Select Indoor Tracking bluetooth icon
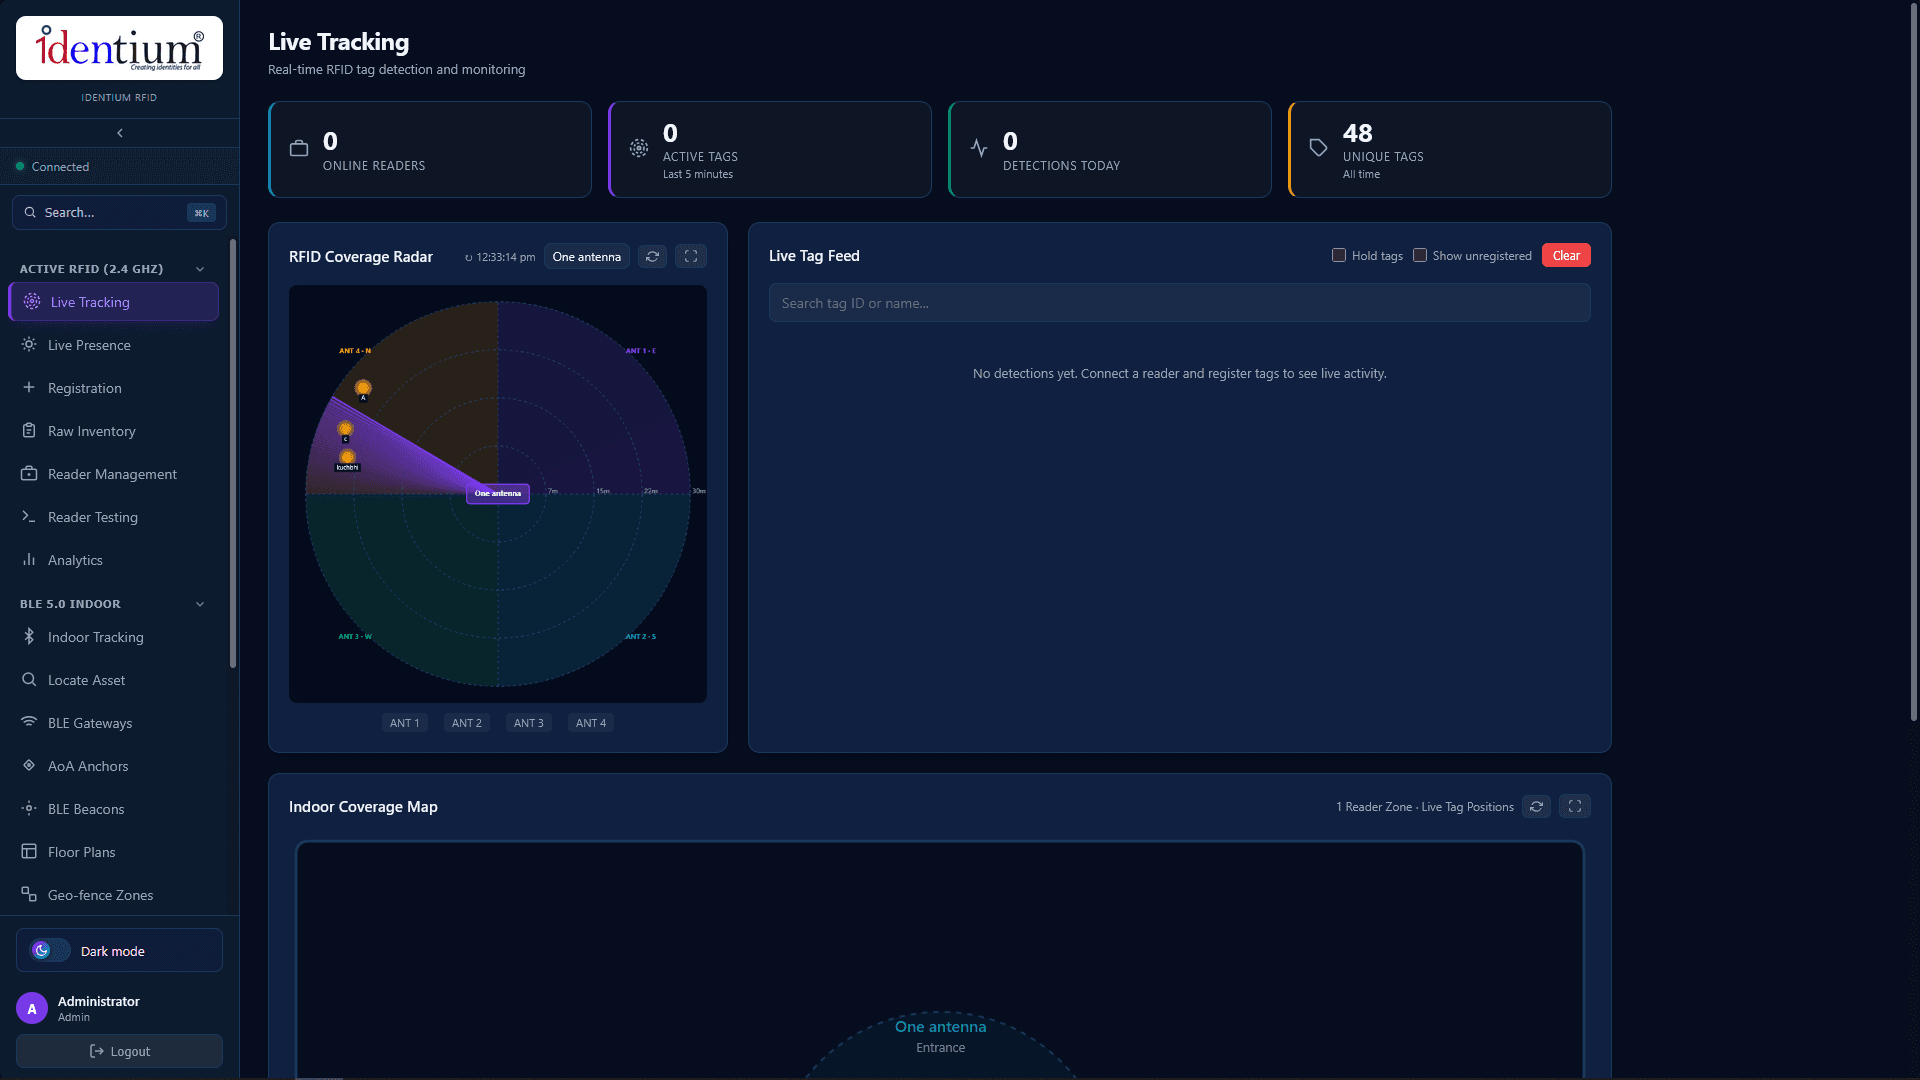Viewport: 1920px width, 1080px height. tap(29, 637)
